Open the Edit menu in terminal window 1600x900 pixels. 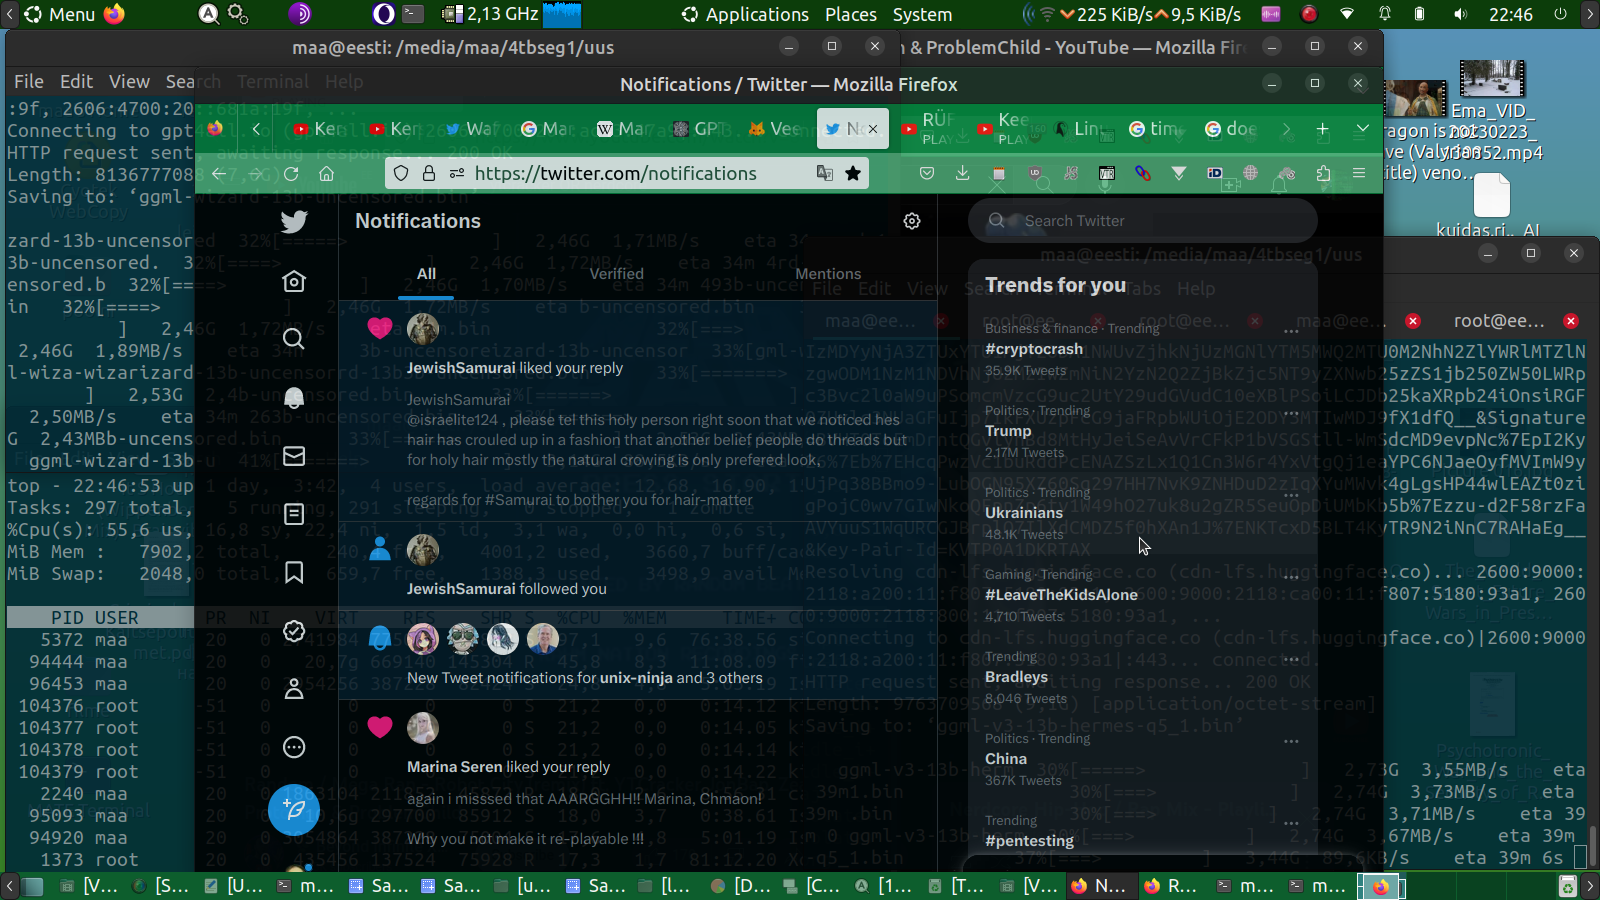(76, 82)
